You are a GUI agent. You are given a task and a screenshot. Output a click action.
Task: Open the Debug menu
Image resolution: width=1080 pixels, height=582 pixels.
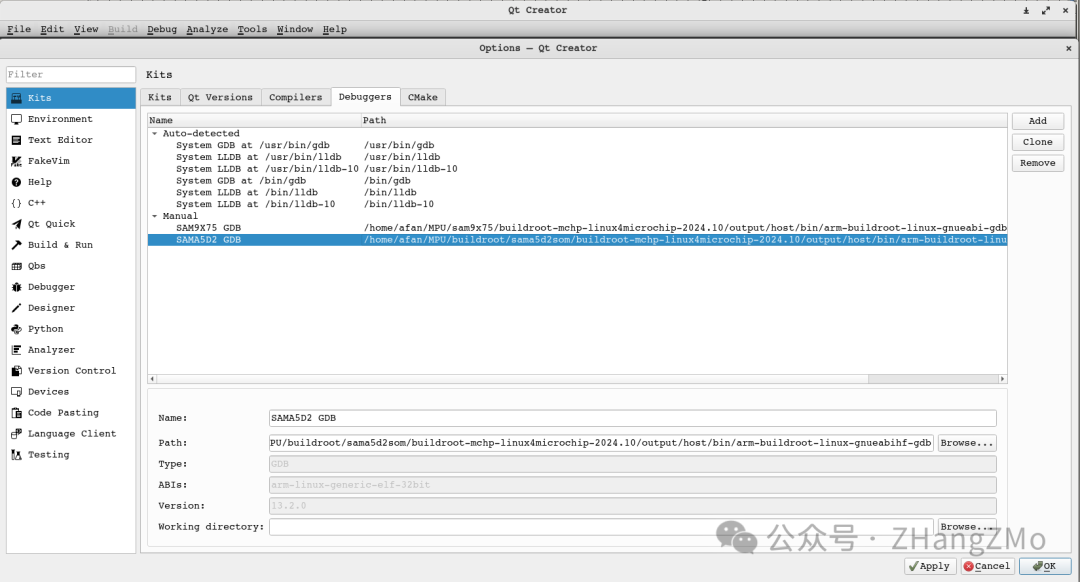(x=162, y=29)
